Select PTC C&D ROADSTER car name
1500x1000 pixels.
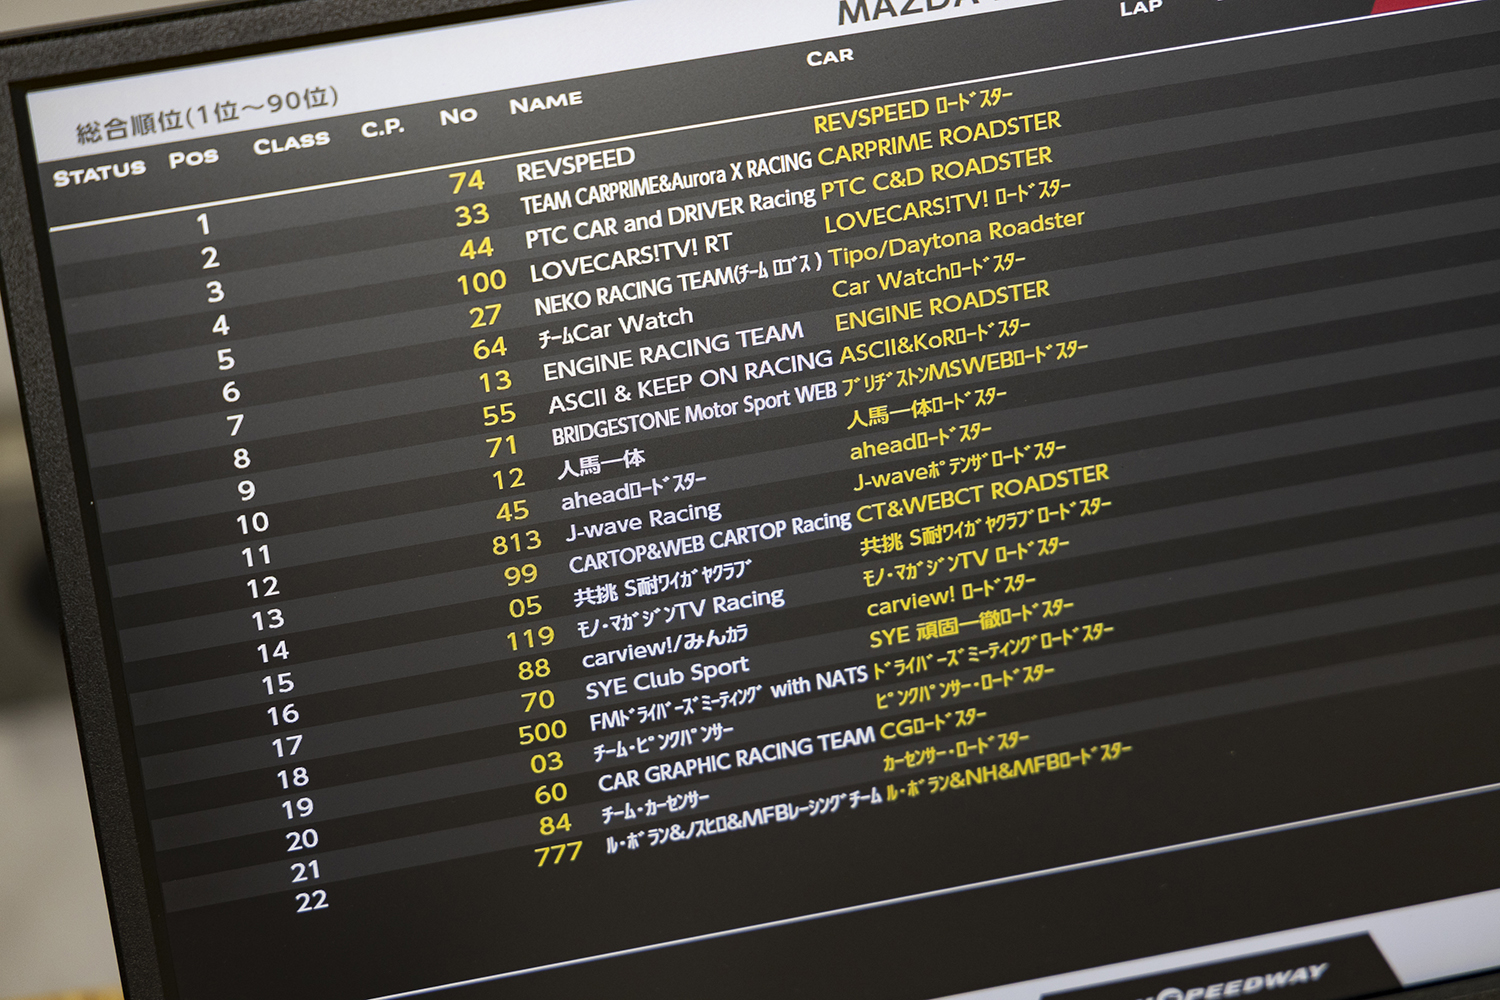pos(937,175)
